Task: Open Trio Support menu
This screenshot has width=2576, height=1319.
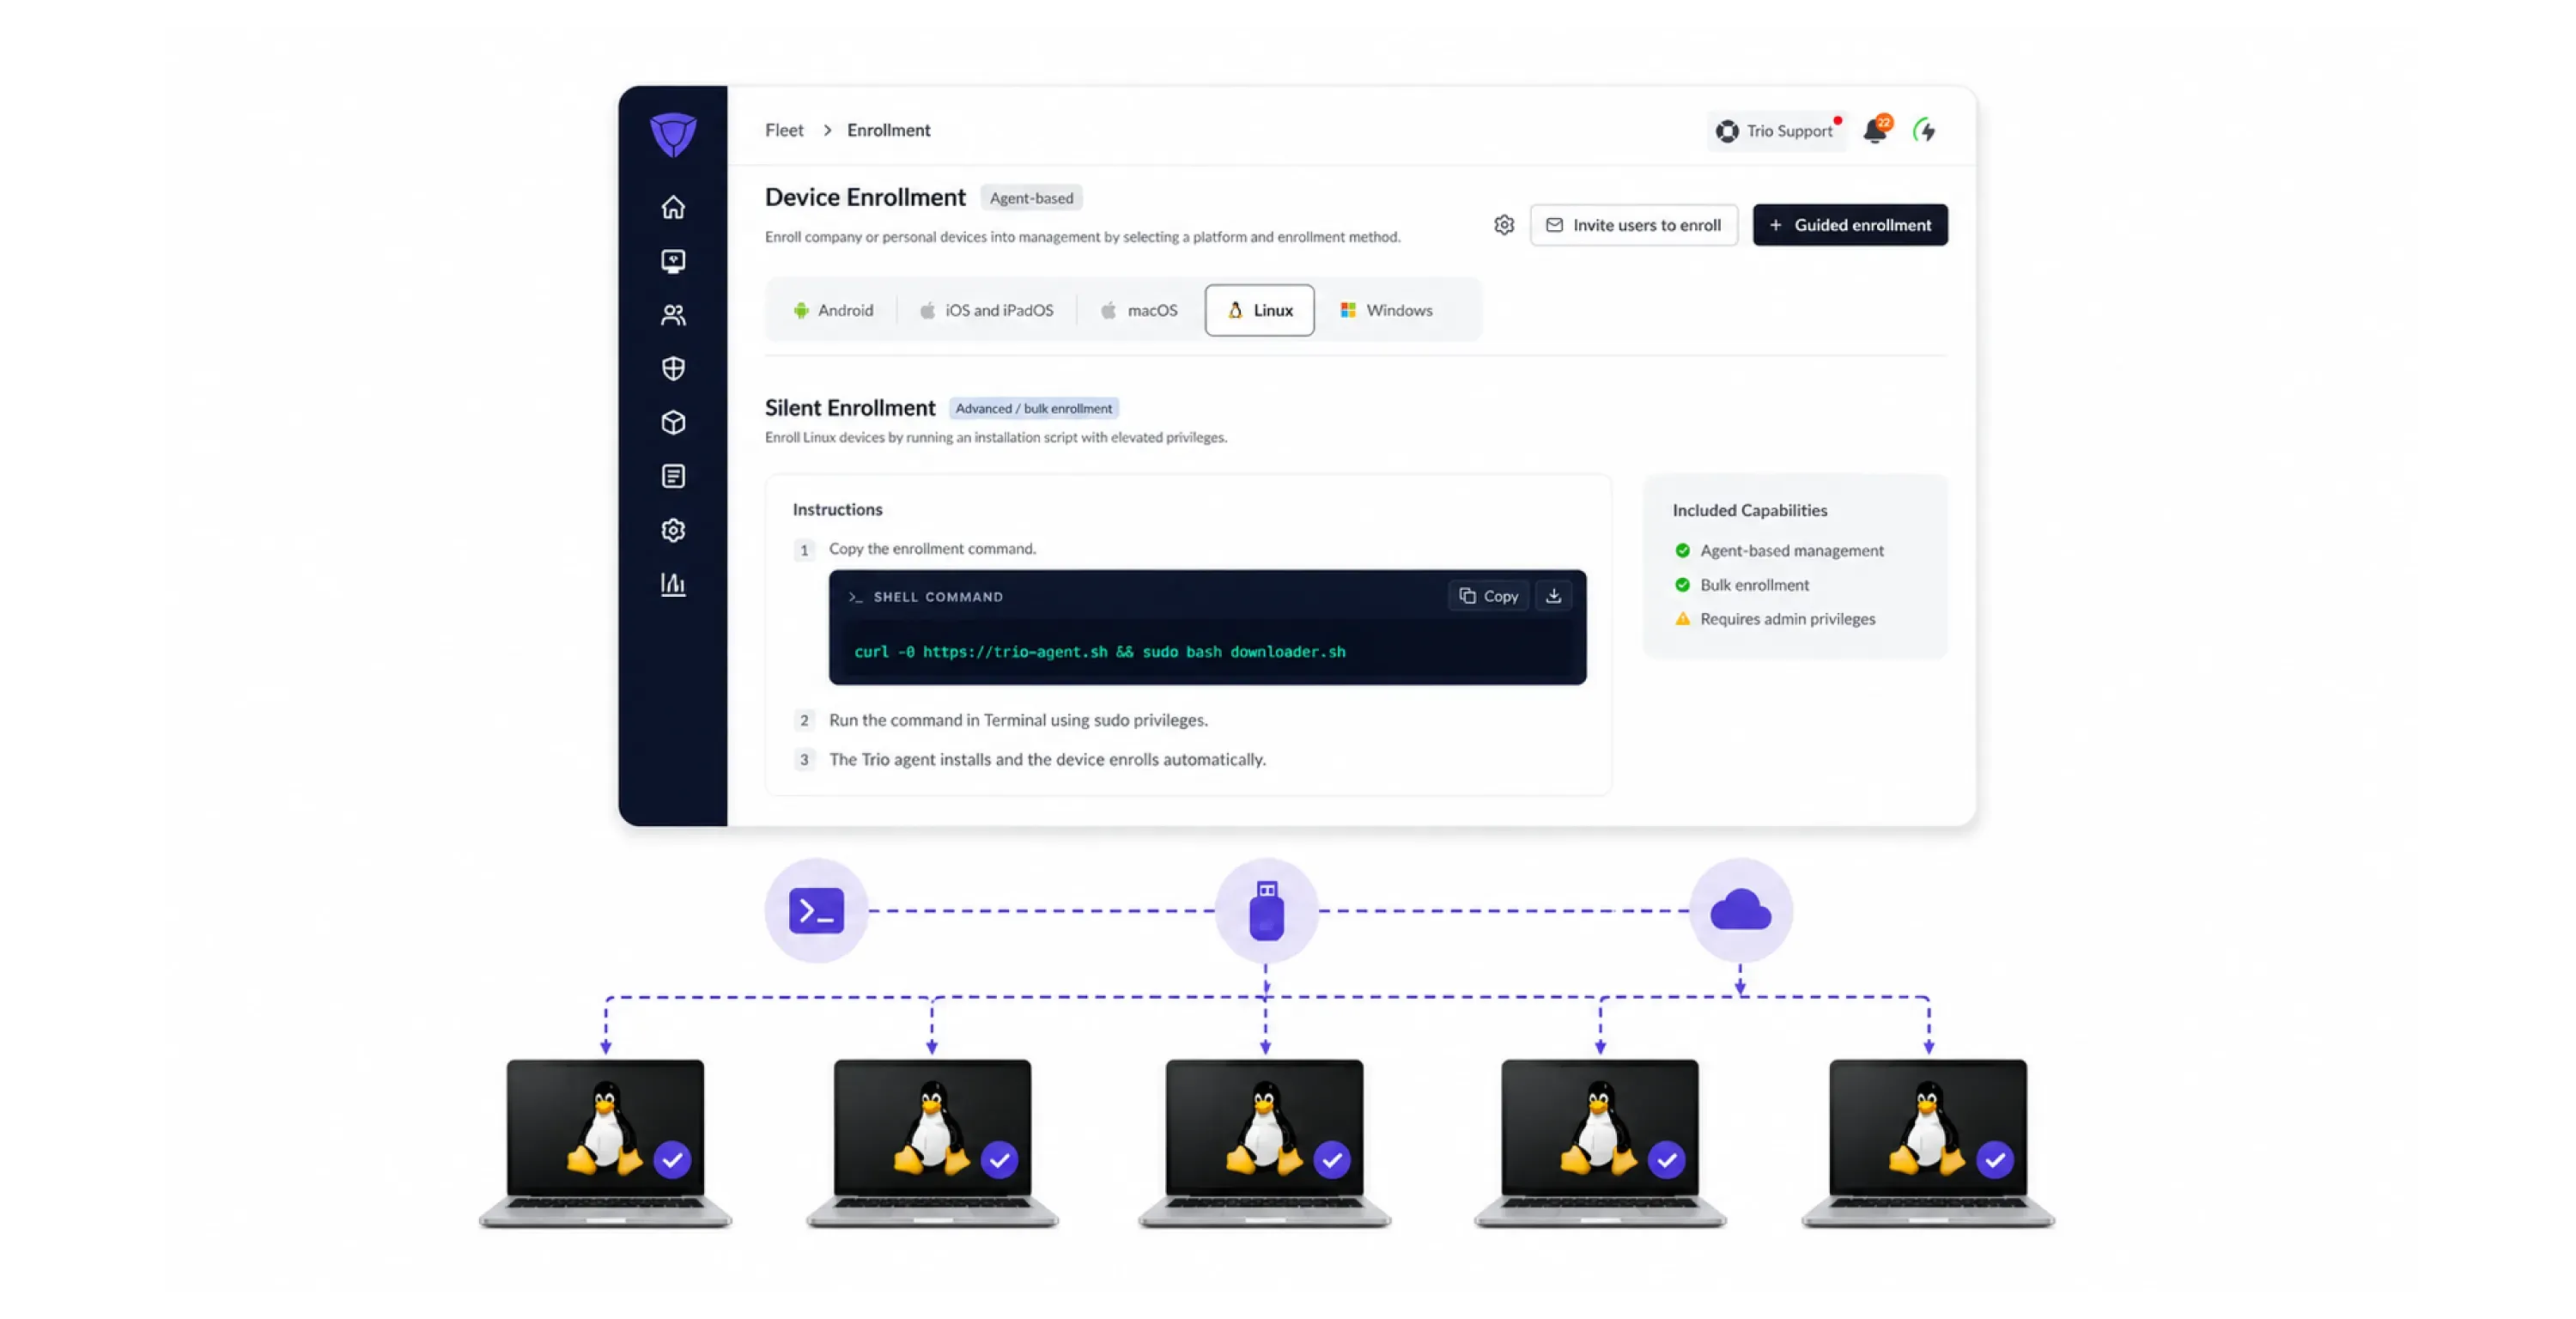Action: pyautogui.click(x=1776, y=131)
